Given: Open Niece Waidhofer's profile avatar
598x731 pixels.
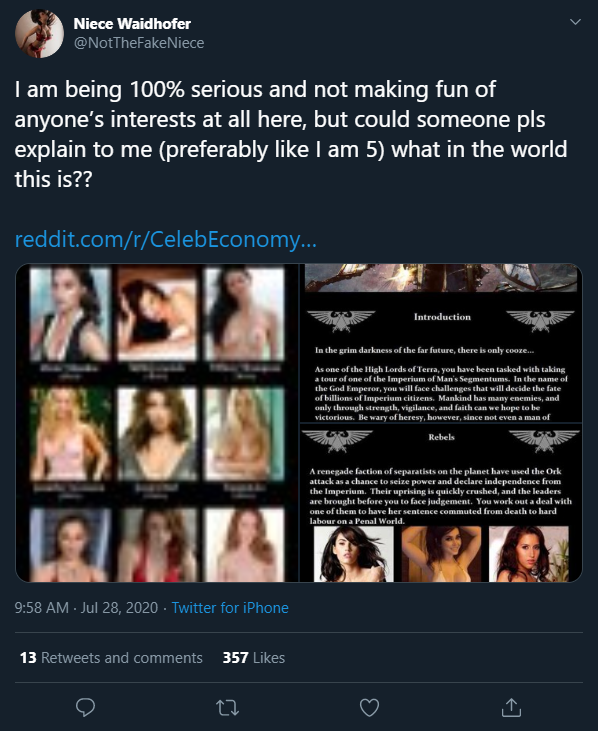Looking at the screenshot, I should point(39,34).
